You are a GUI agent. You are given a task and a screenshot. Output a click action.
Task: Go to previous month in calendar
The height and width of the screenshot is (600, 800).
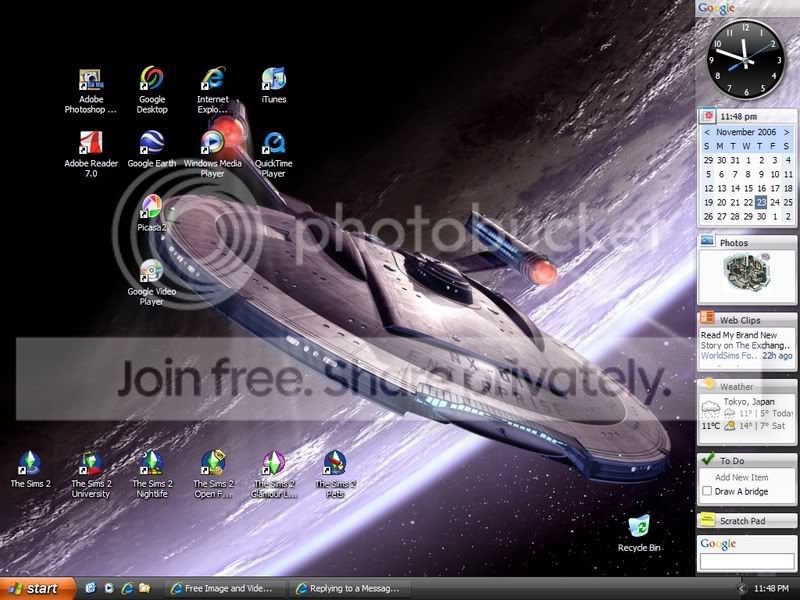707,132
